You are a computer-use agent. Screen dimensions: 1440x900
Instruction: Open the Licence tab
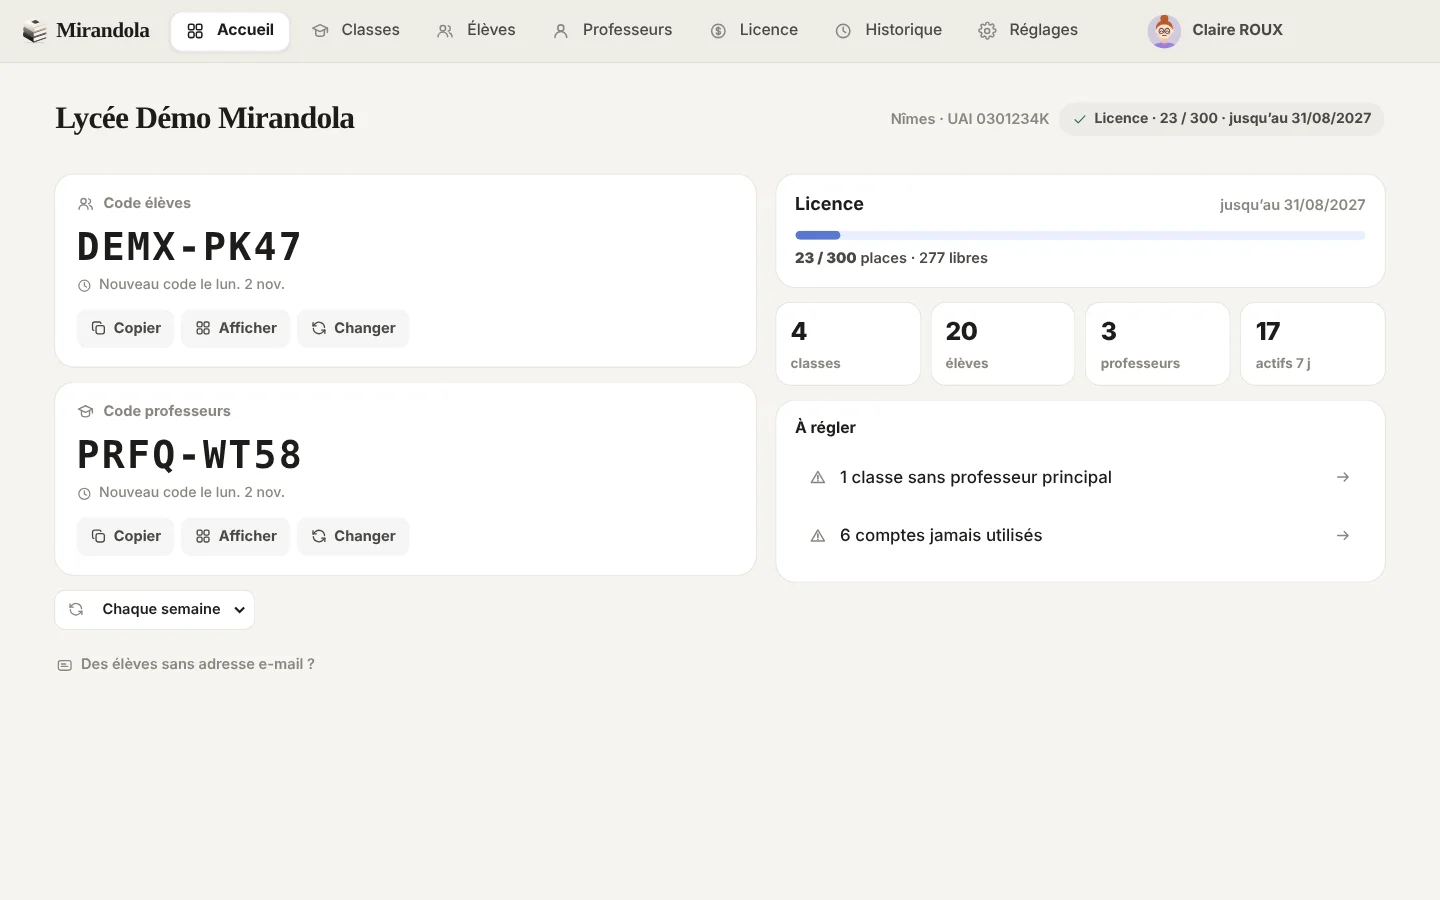point(754,31)
